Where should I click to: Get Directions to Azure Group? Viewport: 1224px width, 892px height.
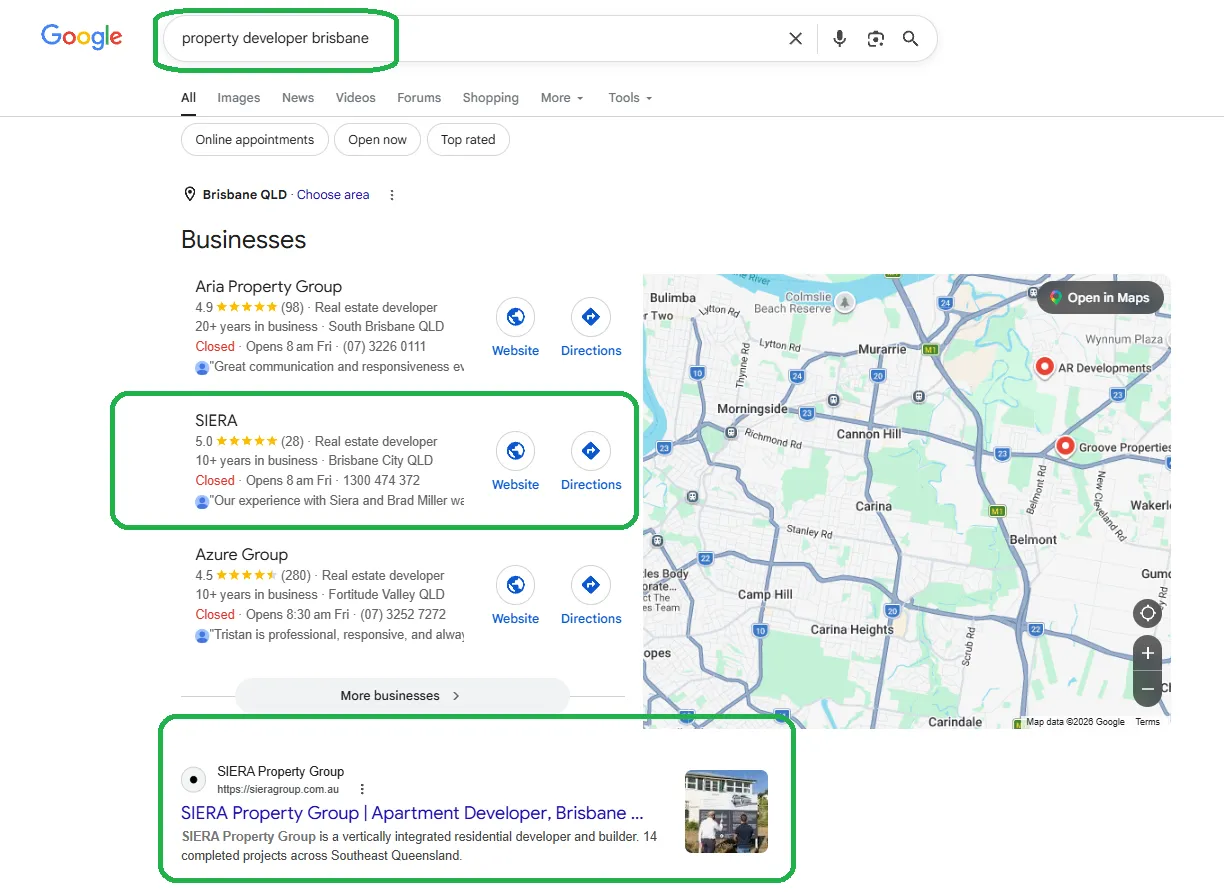591,586
